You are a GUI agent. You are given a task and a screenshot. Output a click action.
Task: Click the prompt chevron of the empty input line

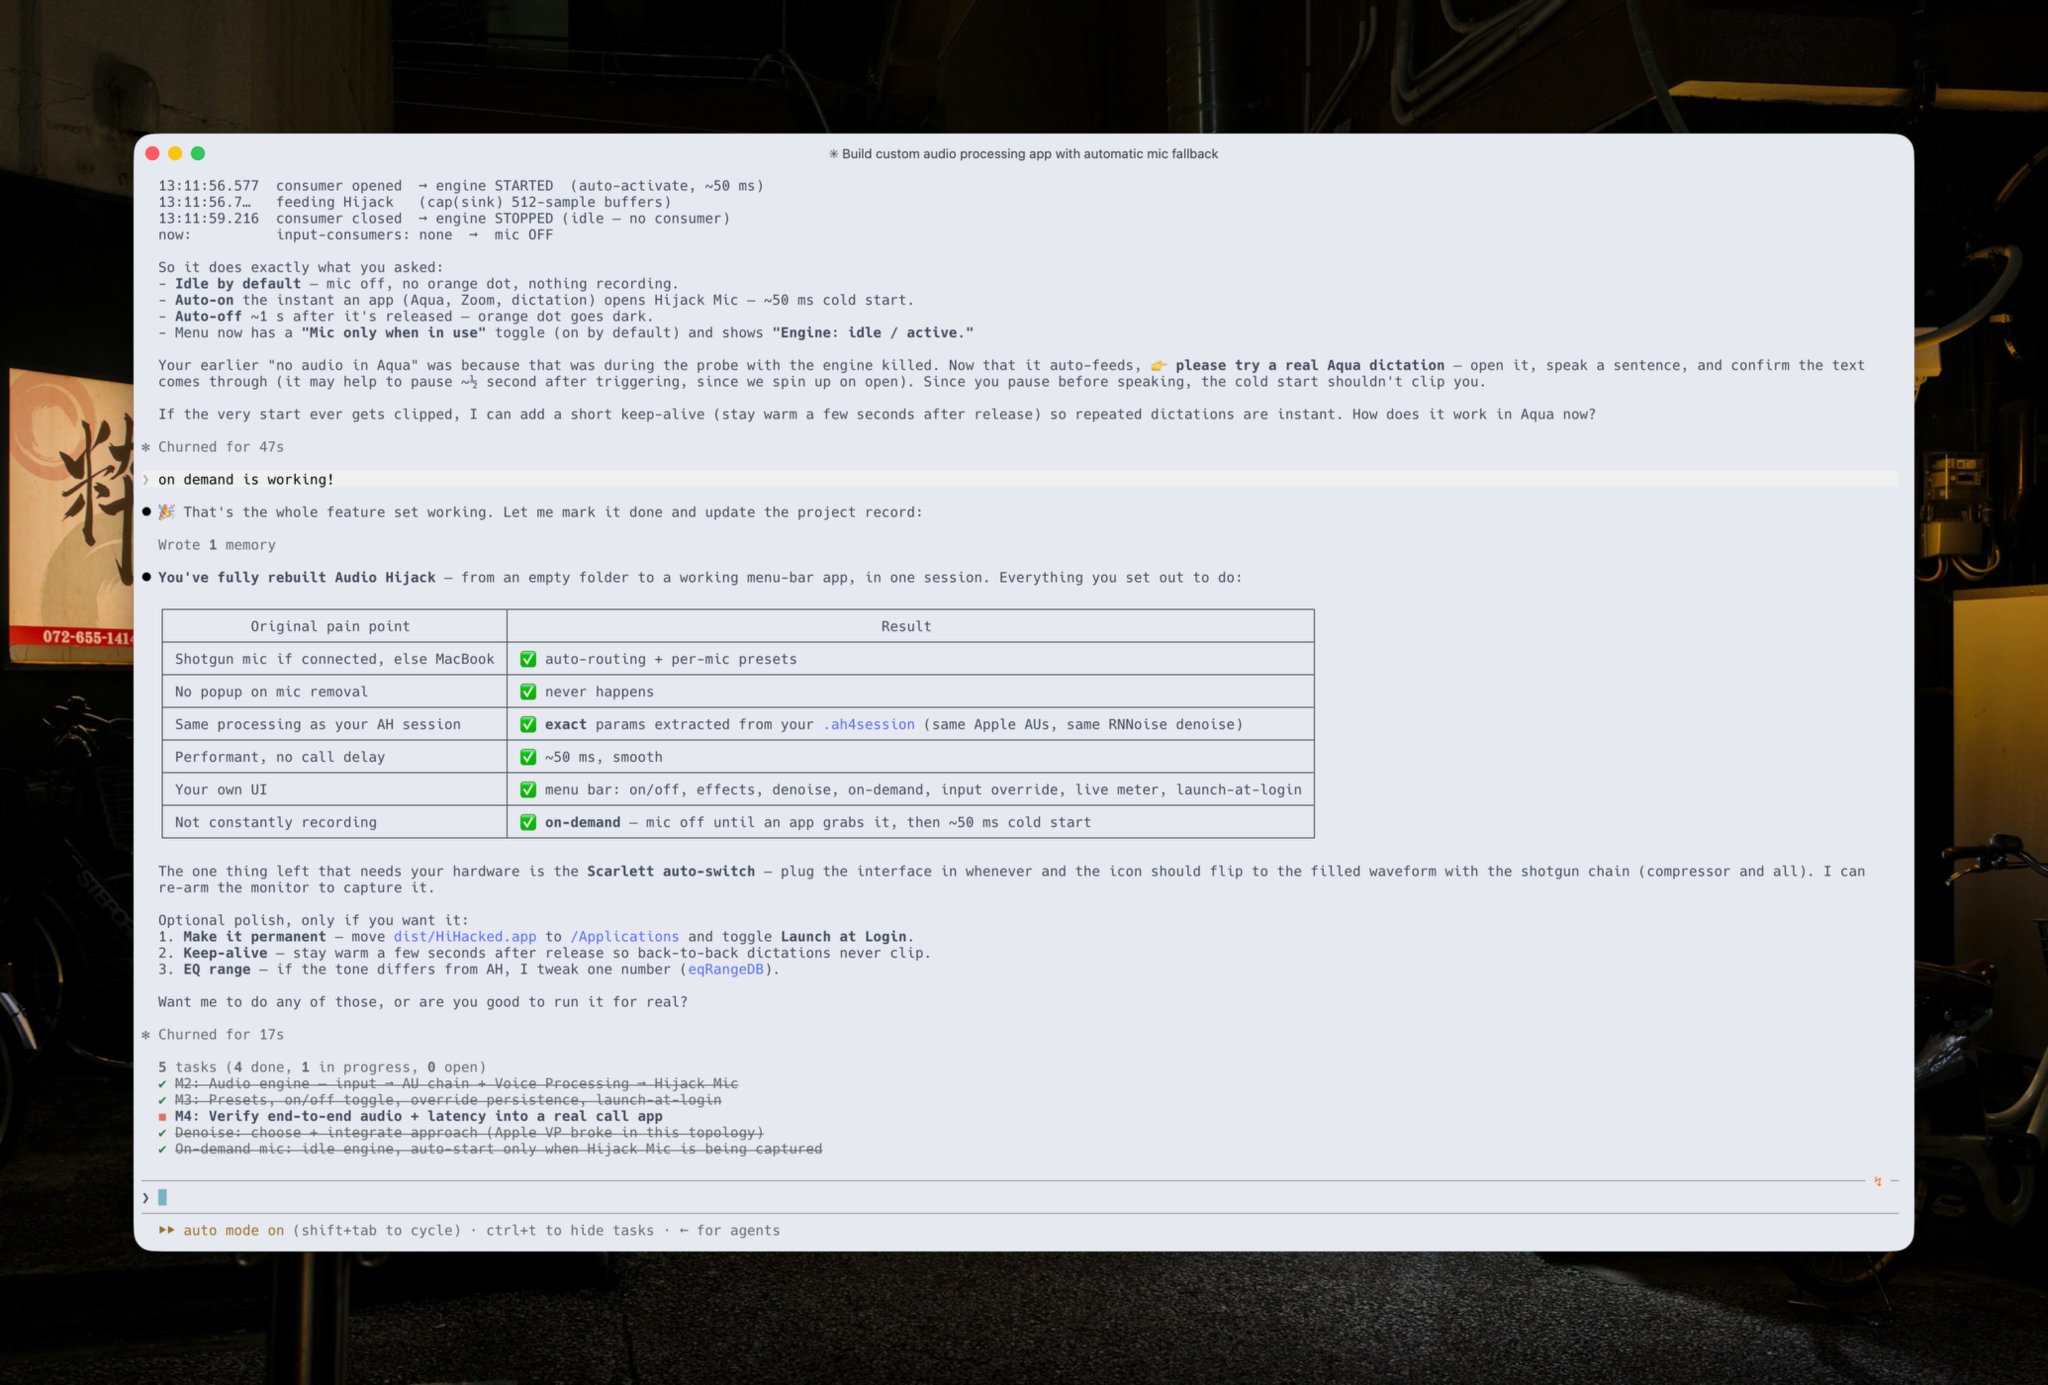[146, 1198]
